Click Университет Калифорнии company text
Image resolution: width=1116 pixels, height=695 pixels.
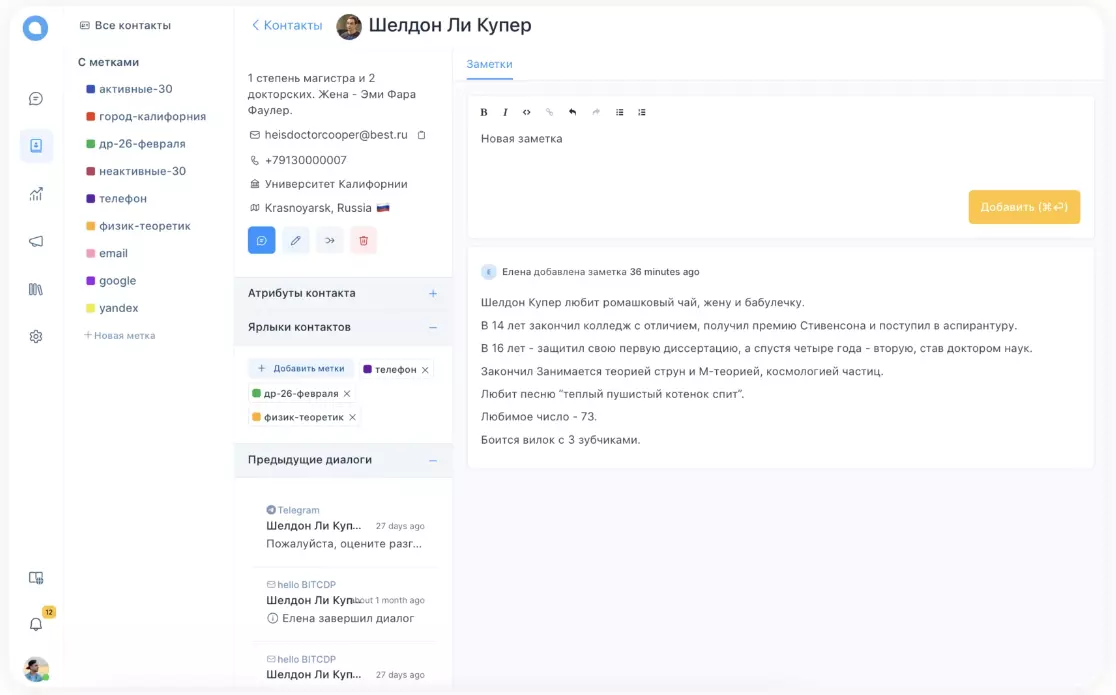coord(336,184)
